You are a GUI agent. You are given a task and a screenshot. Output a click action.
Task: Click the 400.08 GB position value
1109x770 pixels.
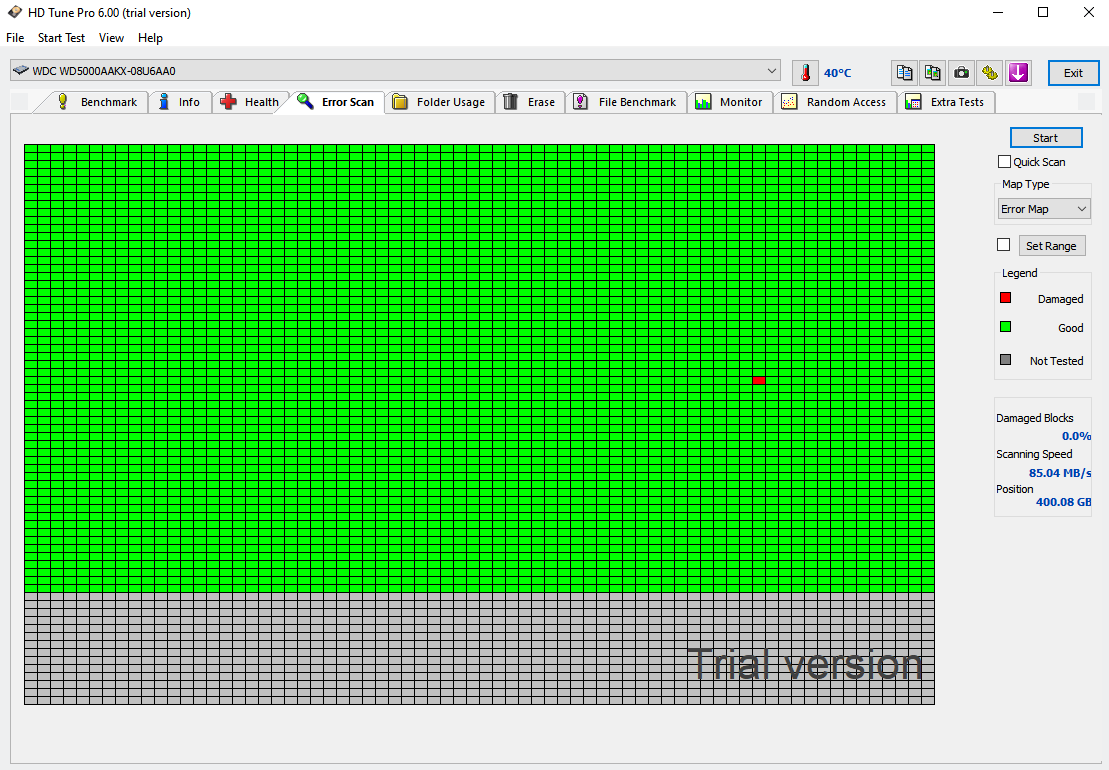point(1063,501)
